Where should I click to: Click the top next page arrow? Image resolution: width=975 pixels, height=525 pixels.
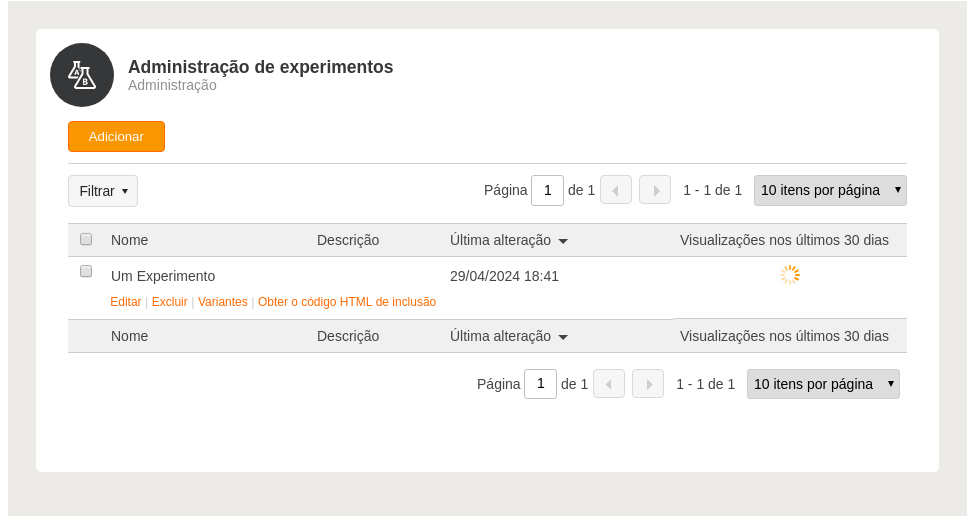point(655,190)
